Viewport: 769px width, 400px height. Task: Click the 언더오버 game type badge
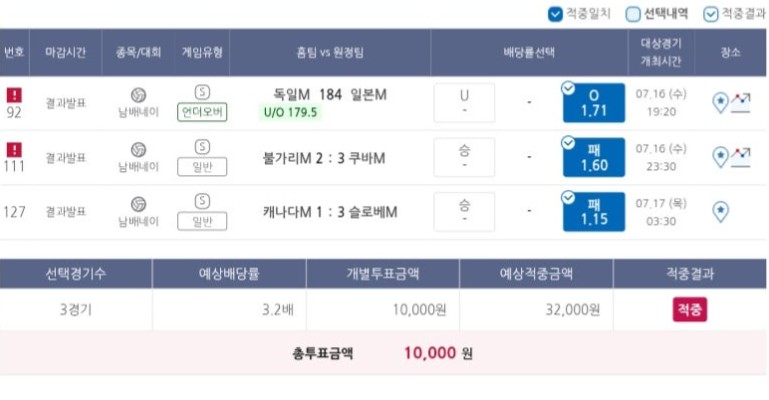pyautogui.click(x=202, y=112)
